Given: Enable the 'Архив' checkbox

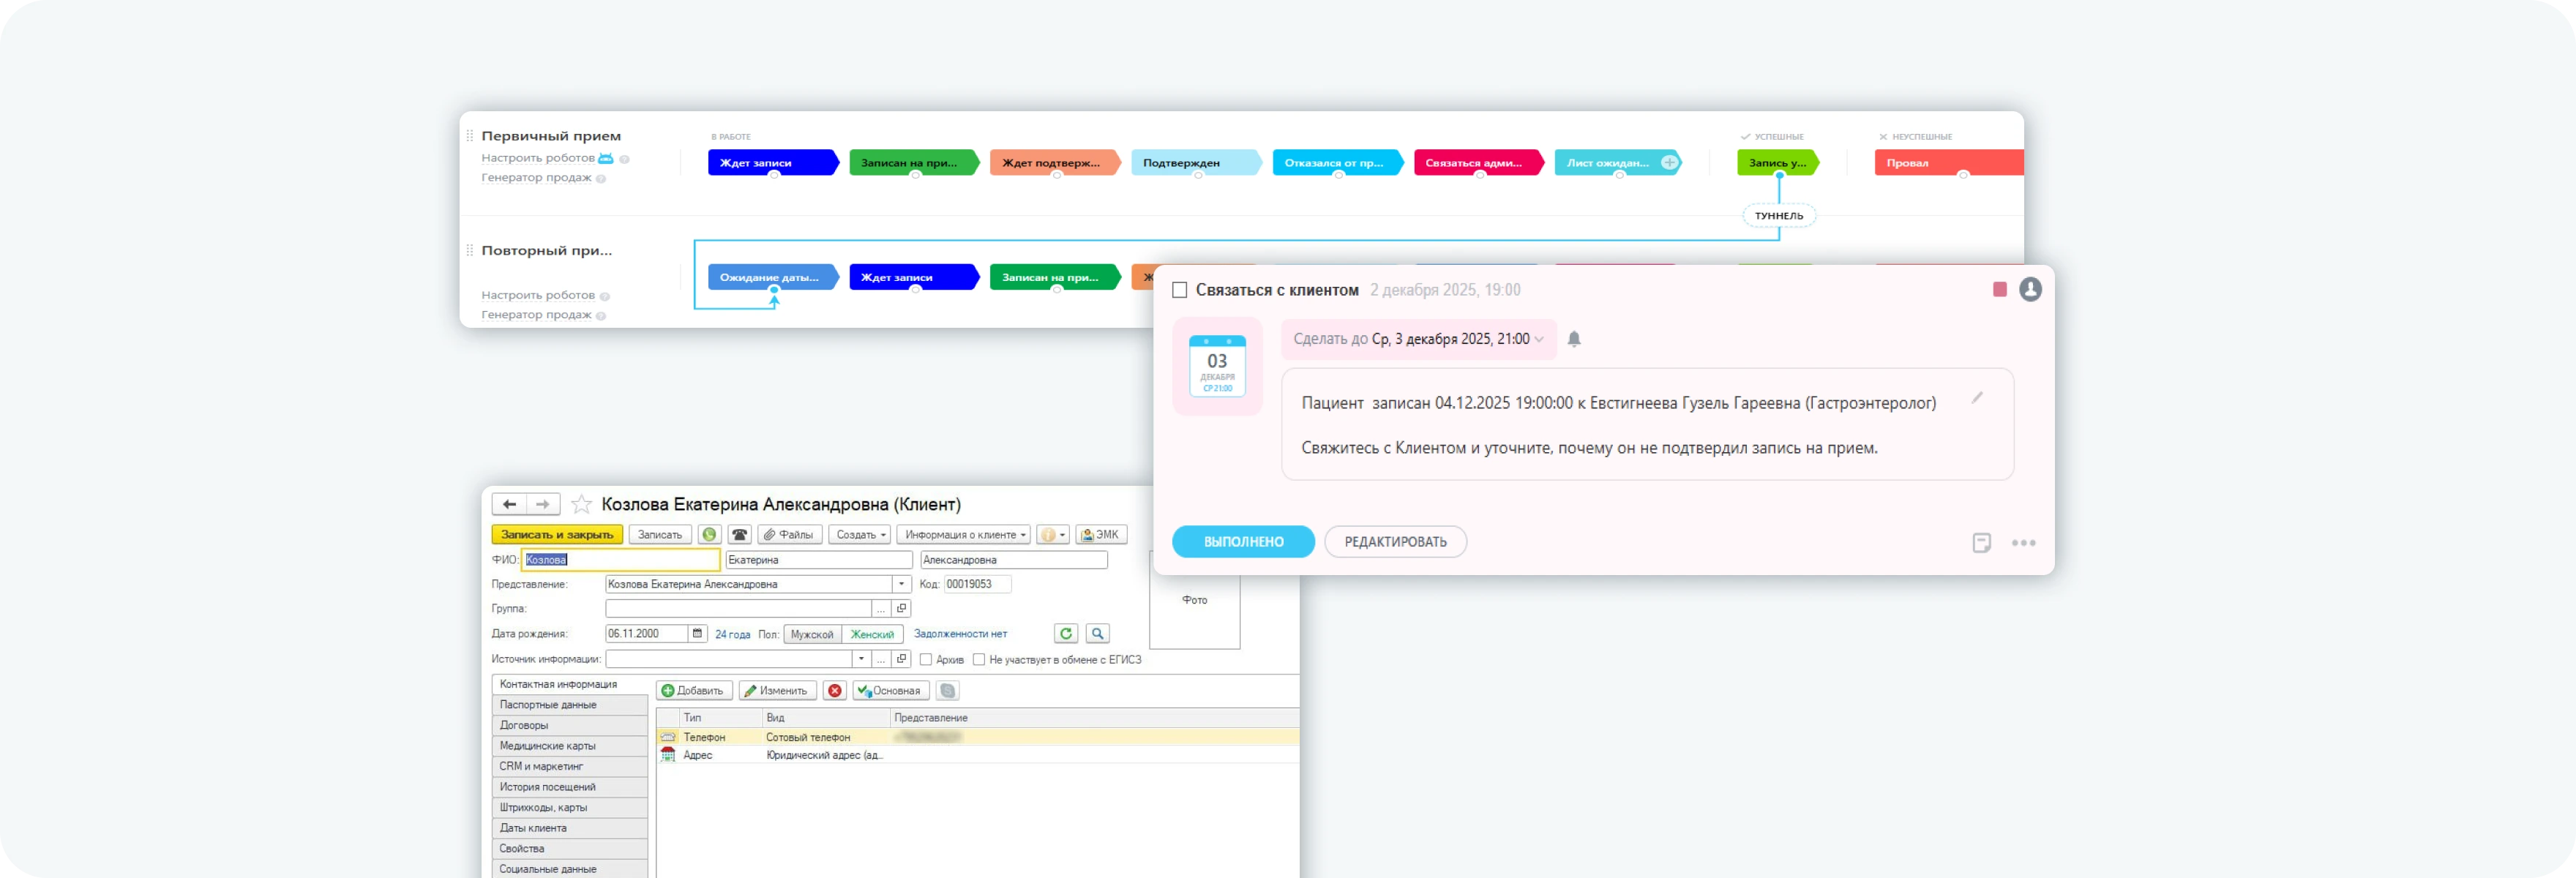Looking at the screenshot, I should (926, 660).
